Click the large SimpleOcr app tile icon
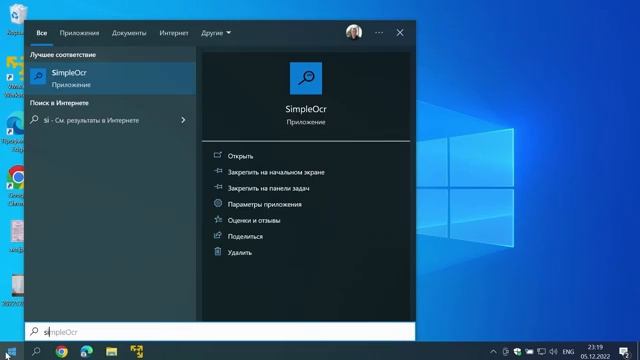This screenshot has height=360, width=640. pos(306,78)
